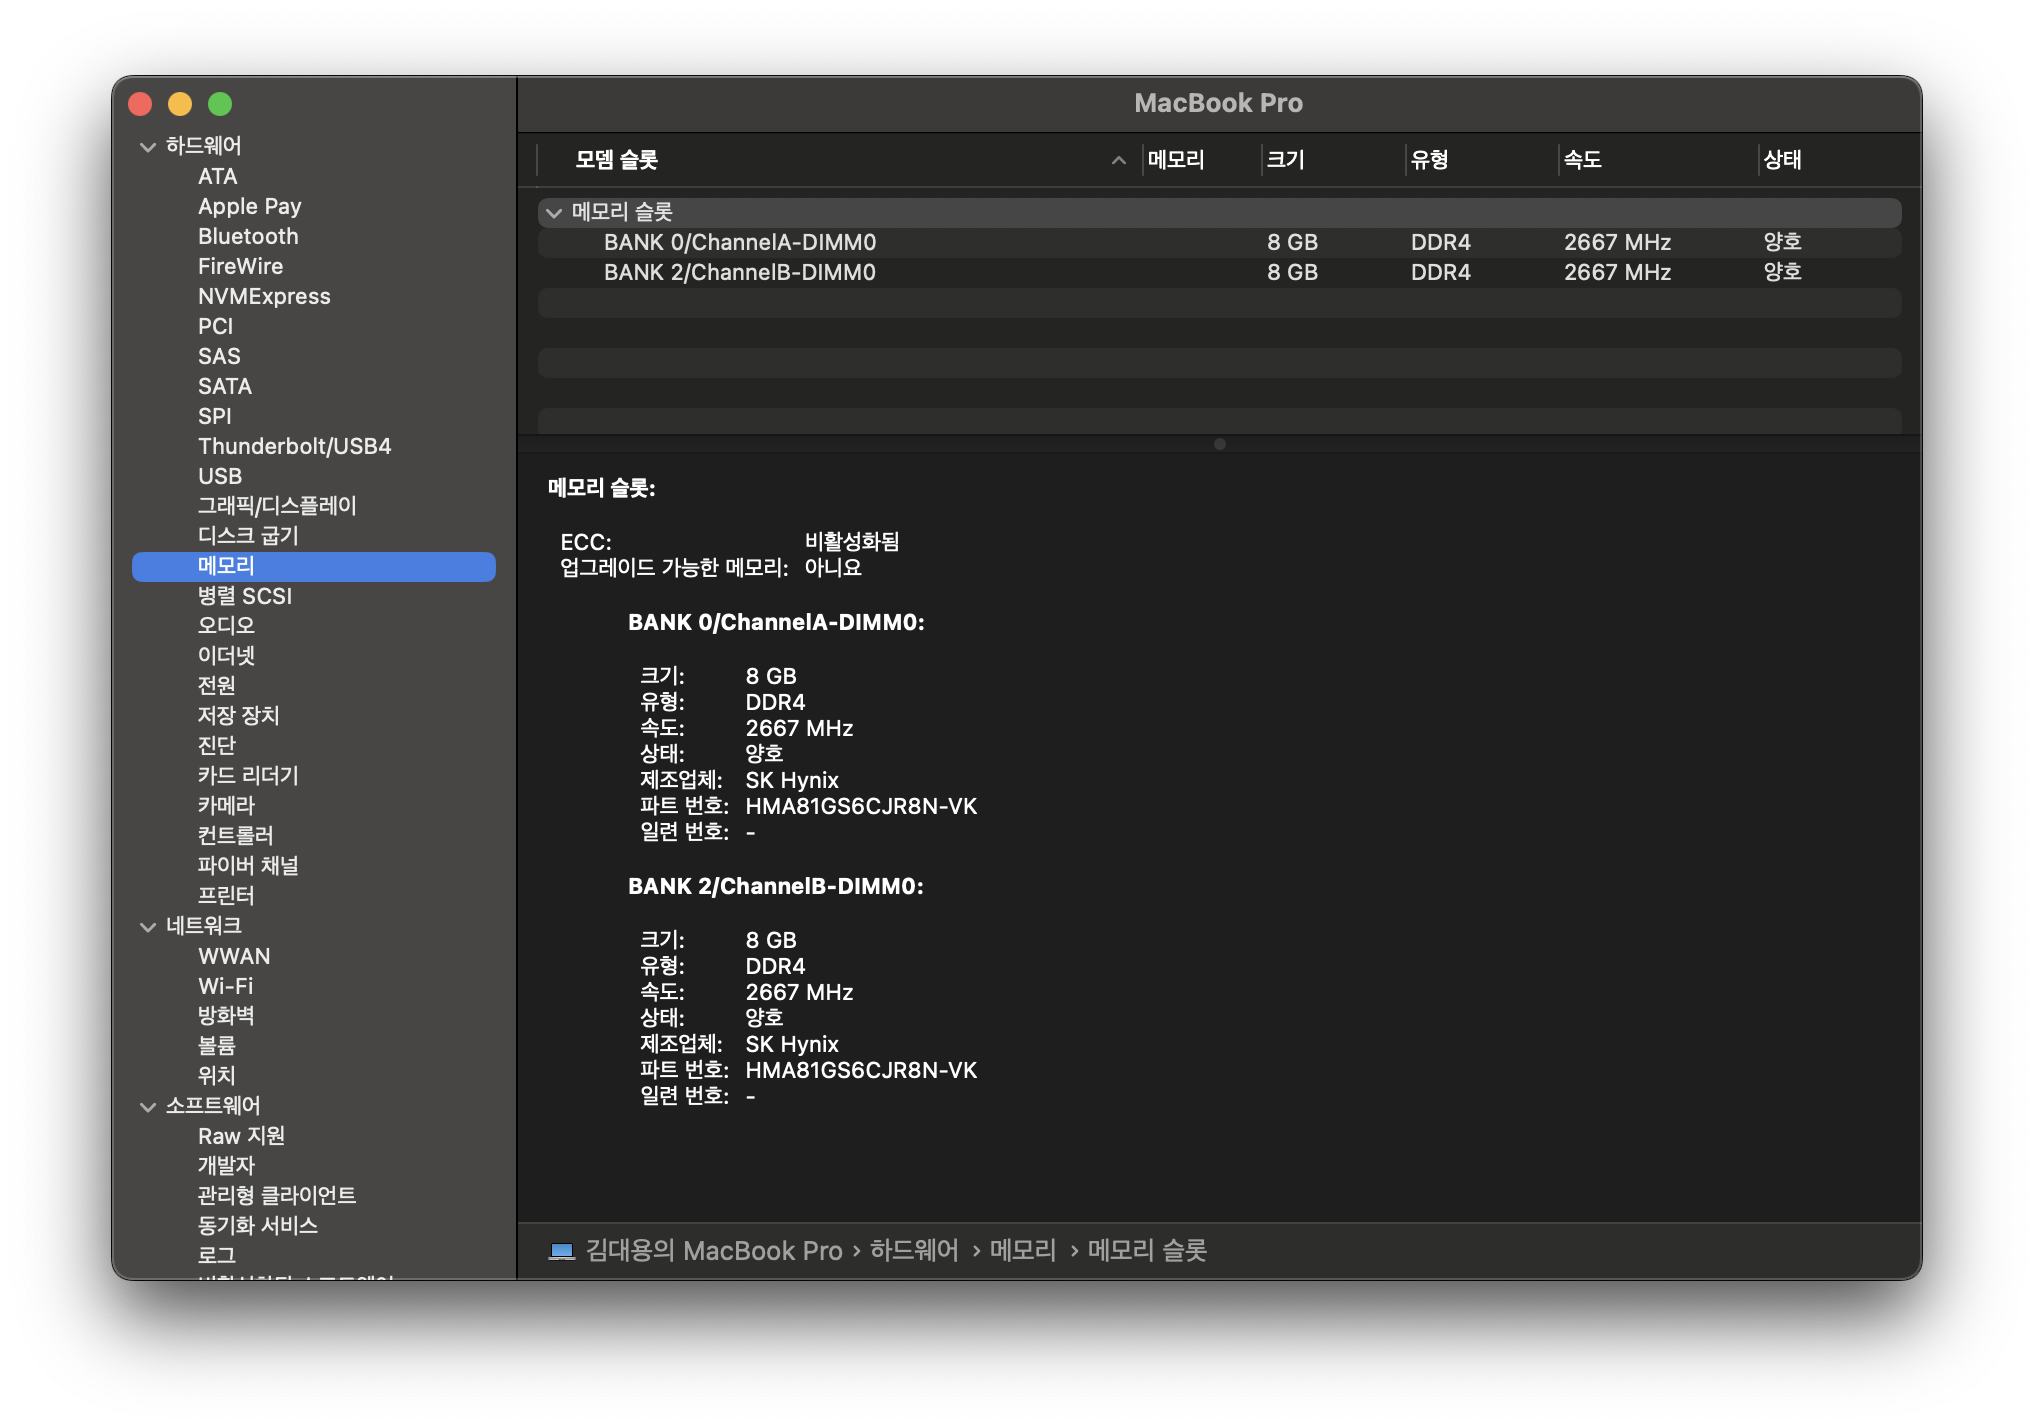Image resolution: width=2034 pixels, height=1428 pixels.
Task: Open 관리형 클라이언트 in the sidebar
Action: pos(277,1196)
